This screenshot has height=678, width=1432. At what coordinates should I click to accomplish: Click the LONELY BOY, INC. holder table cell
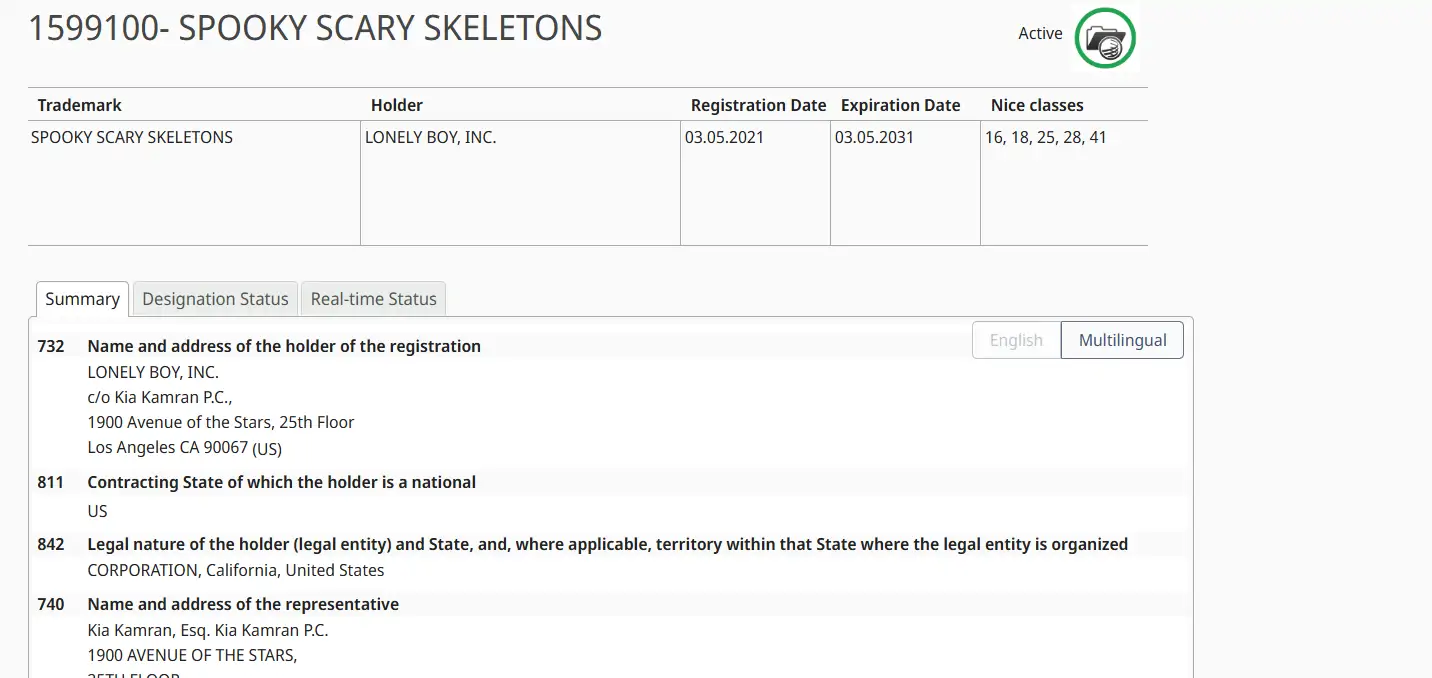coord(430,138)
